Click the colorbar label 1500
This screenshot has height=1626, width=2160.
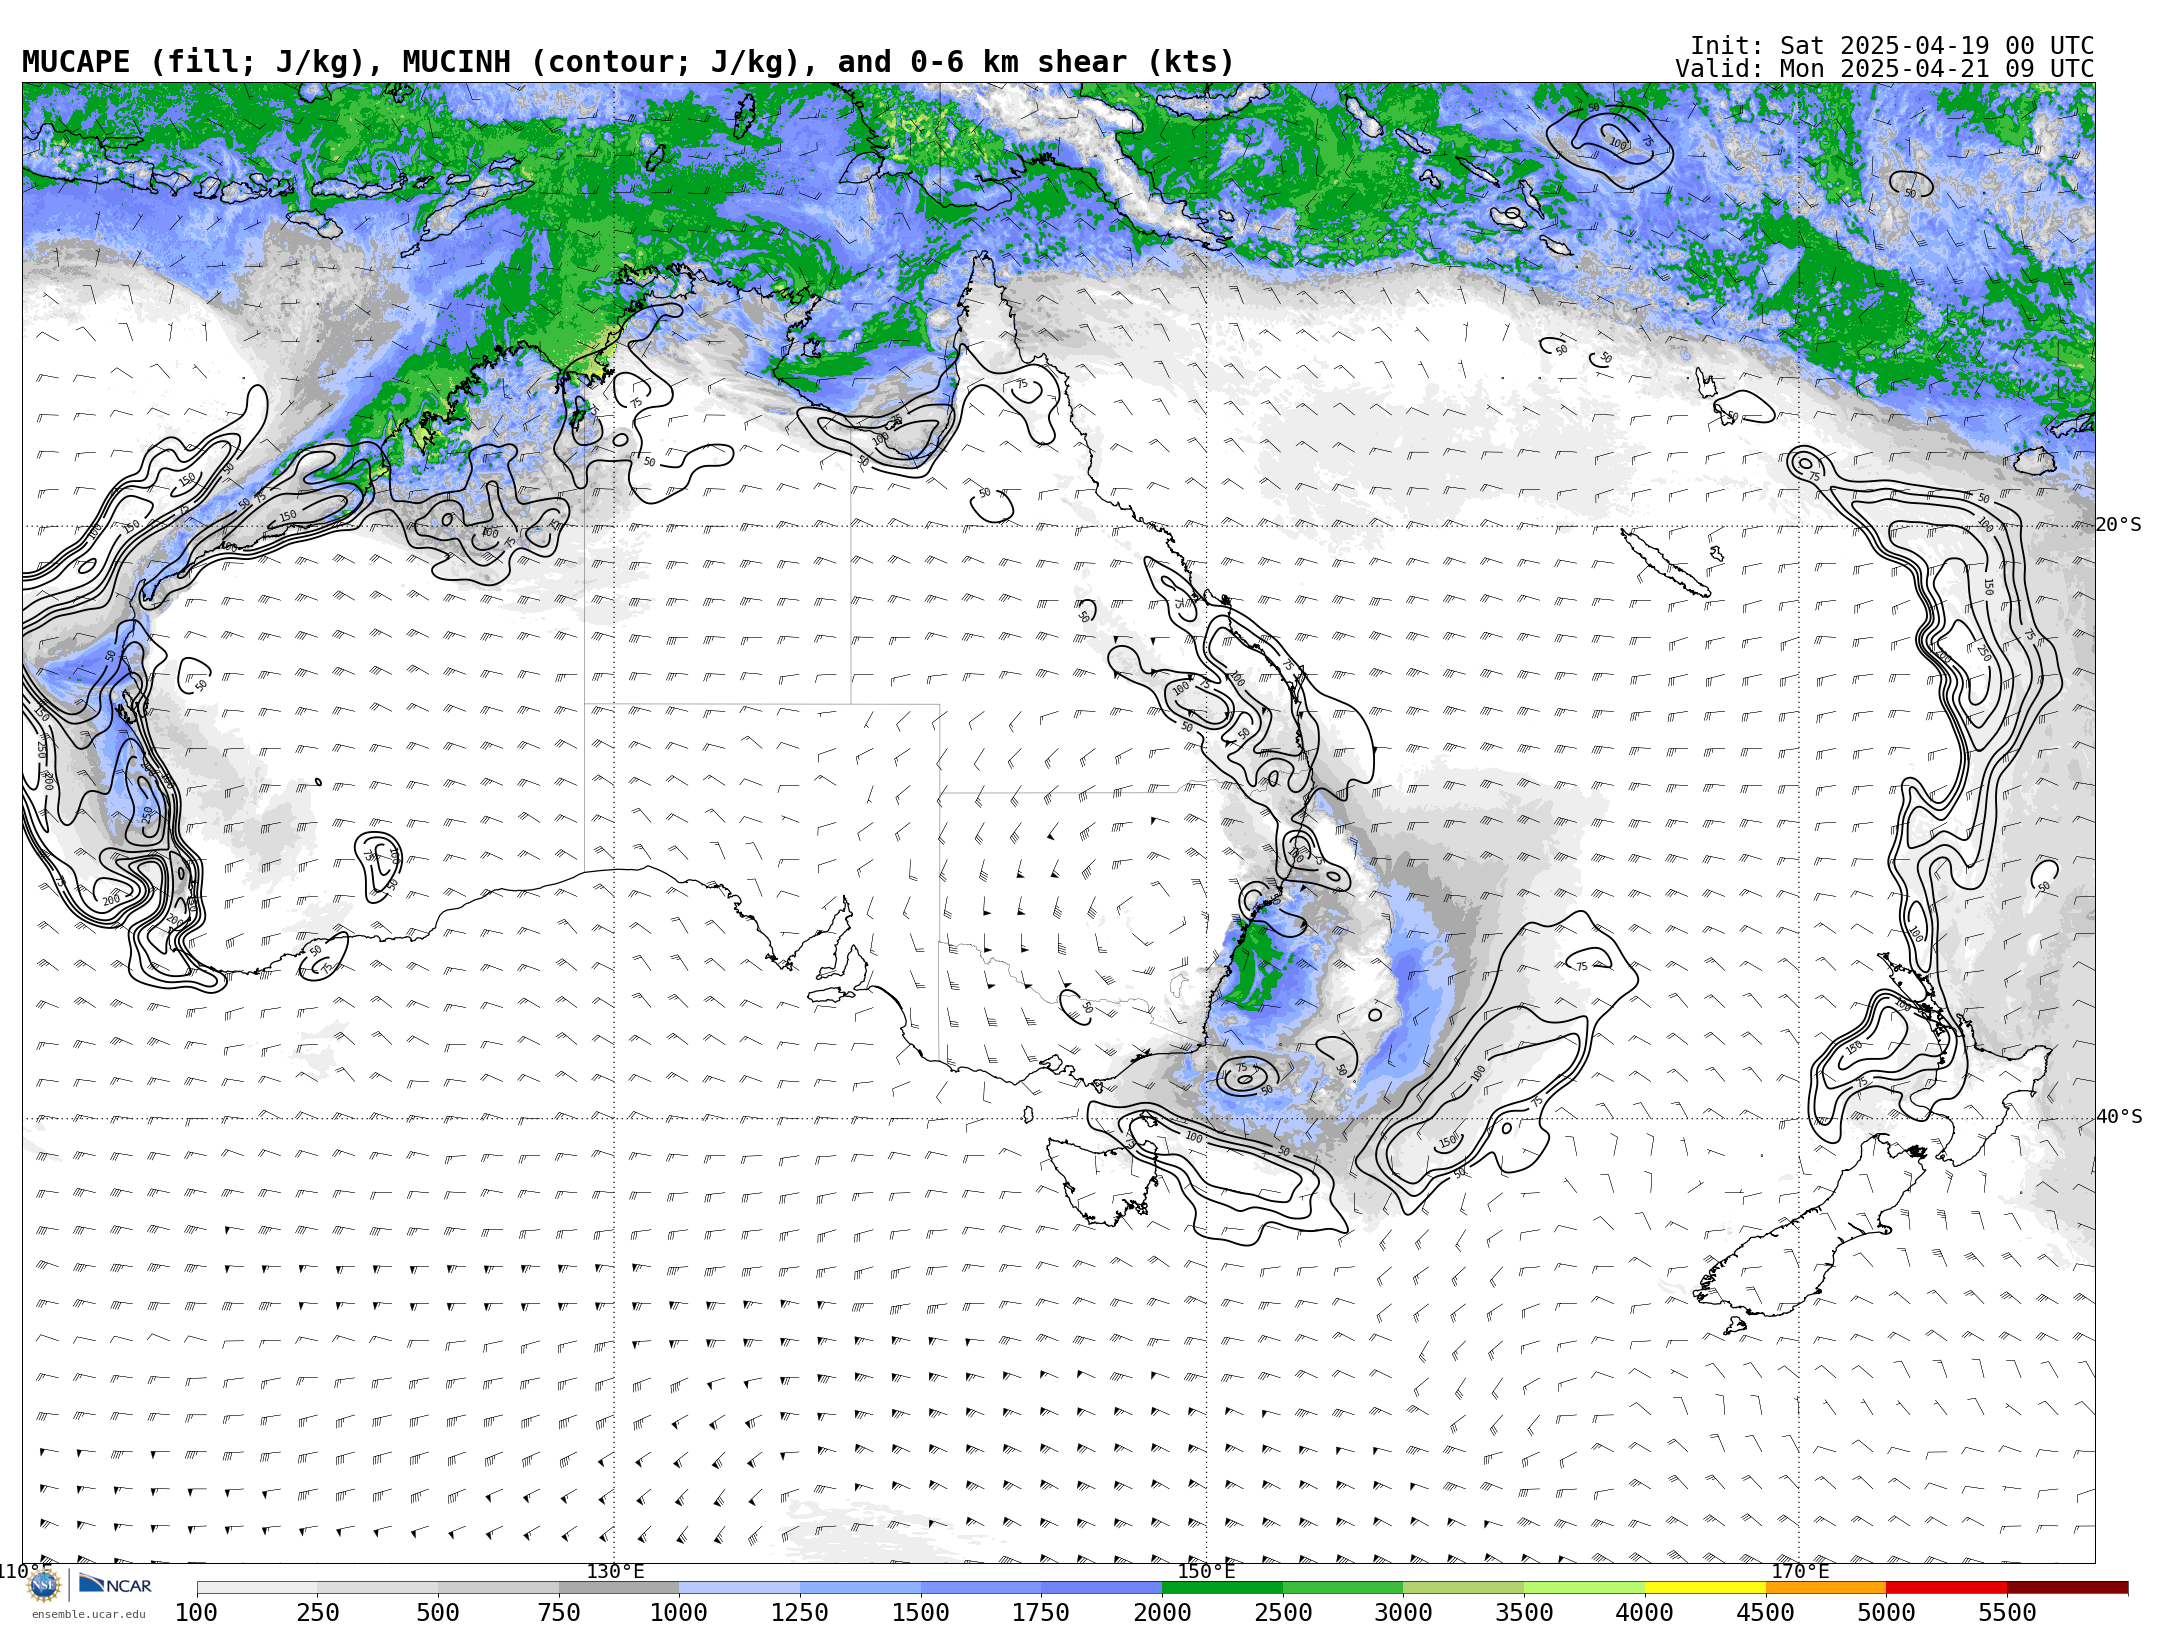[x=921, y=1612]
